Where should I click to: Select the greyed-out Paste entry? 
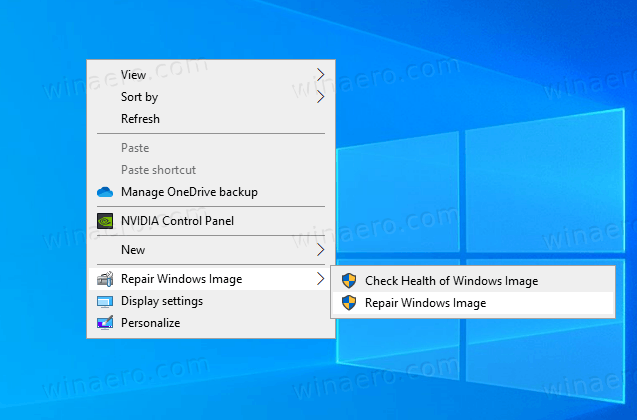(x=211, y=147)
